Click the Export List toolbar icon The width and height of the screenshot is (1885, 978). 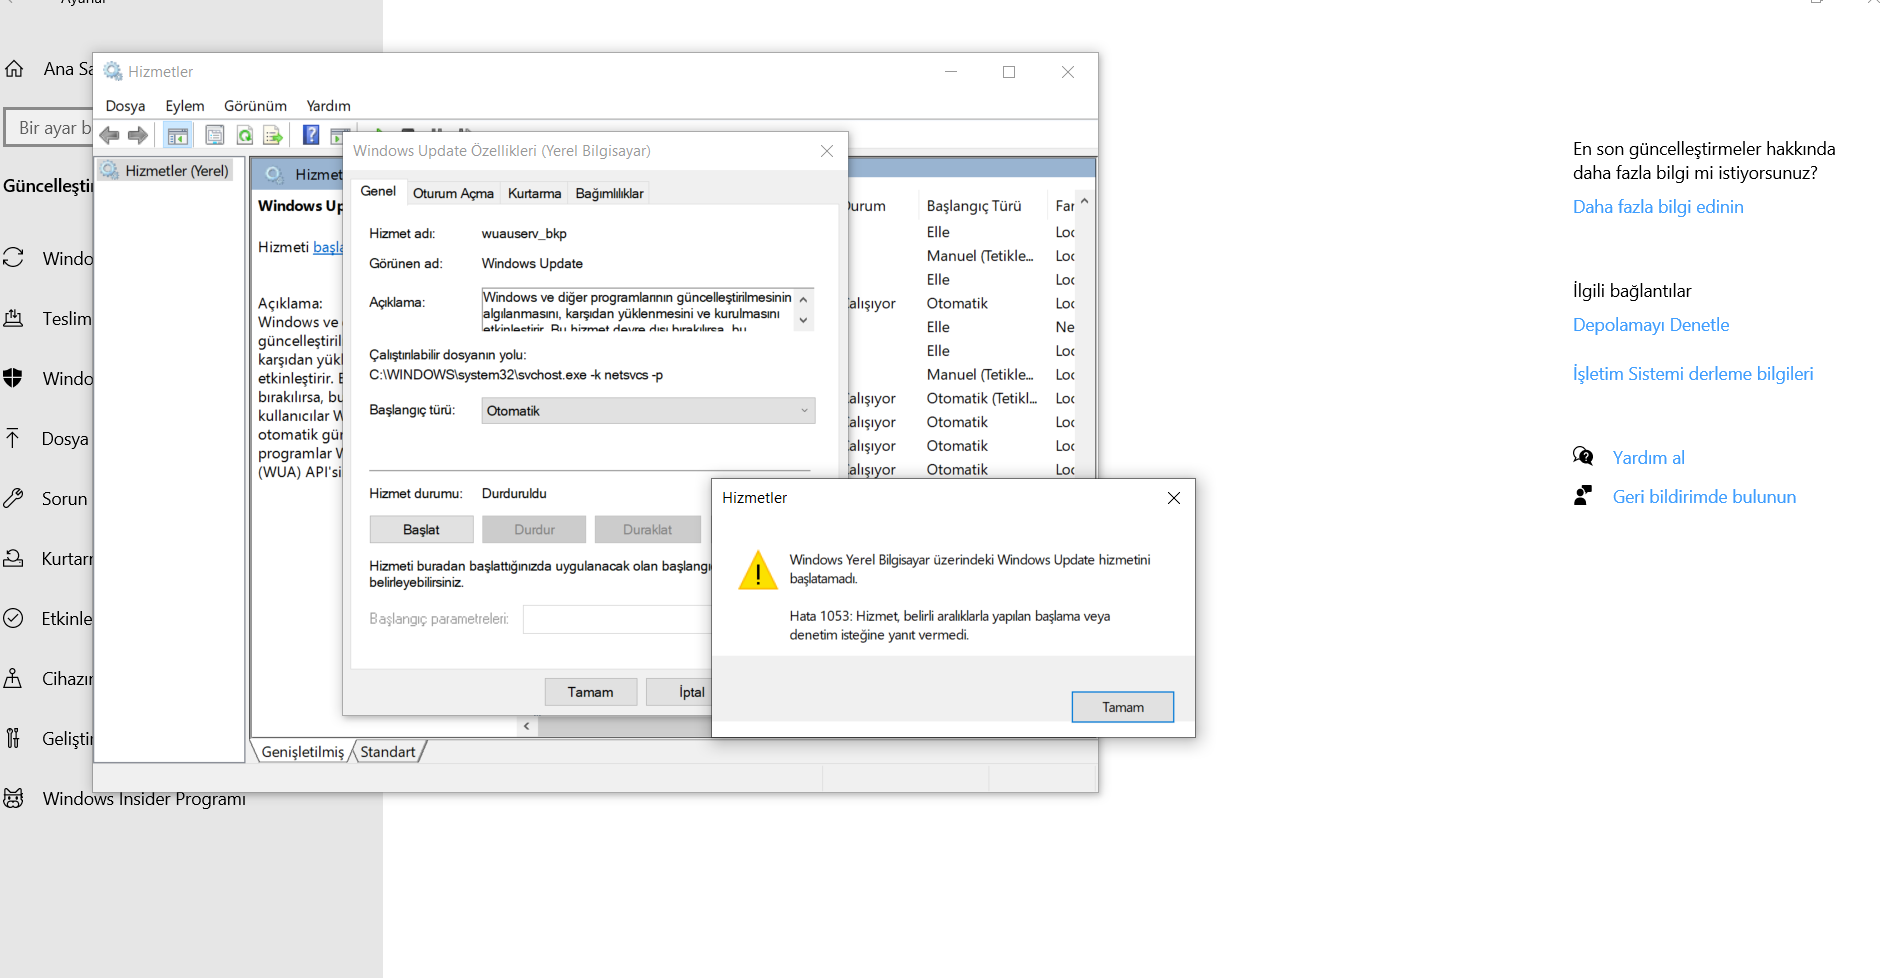pyautogui.click(x=273, y=135)
